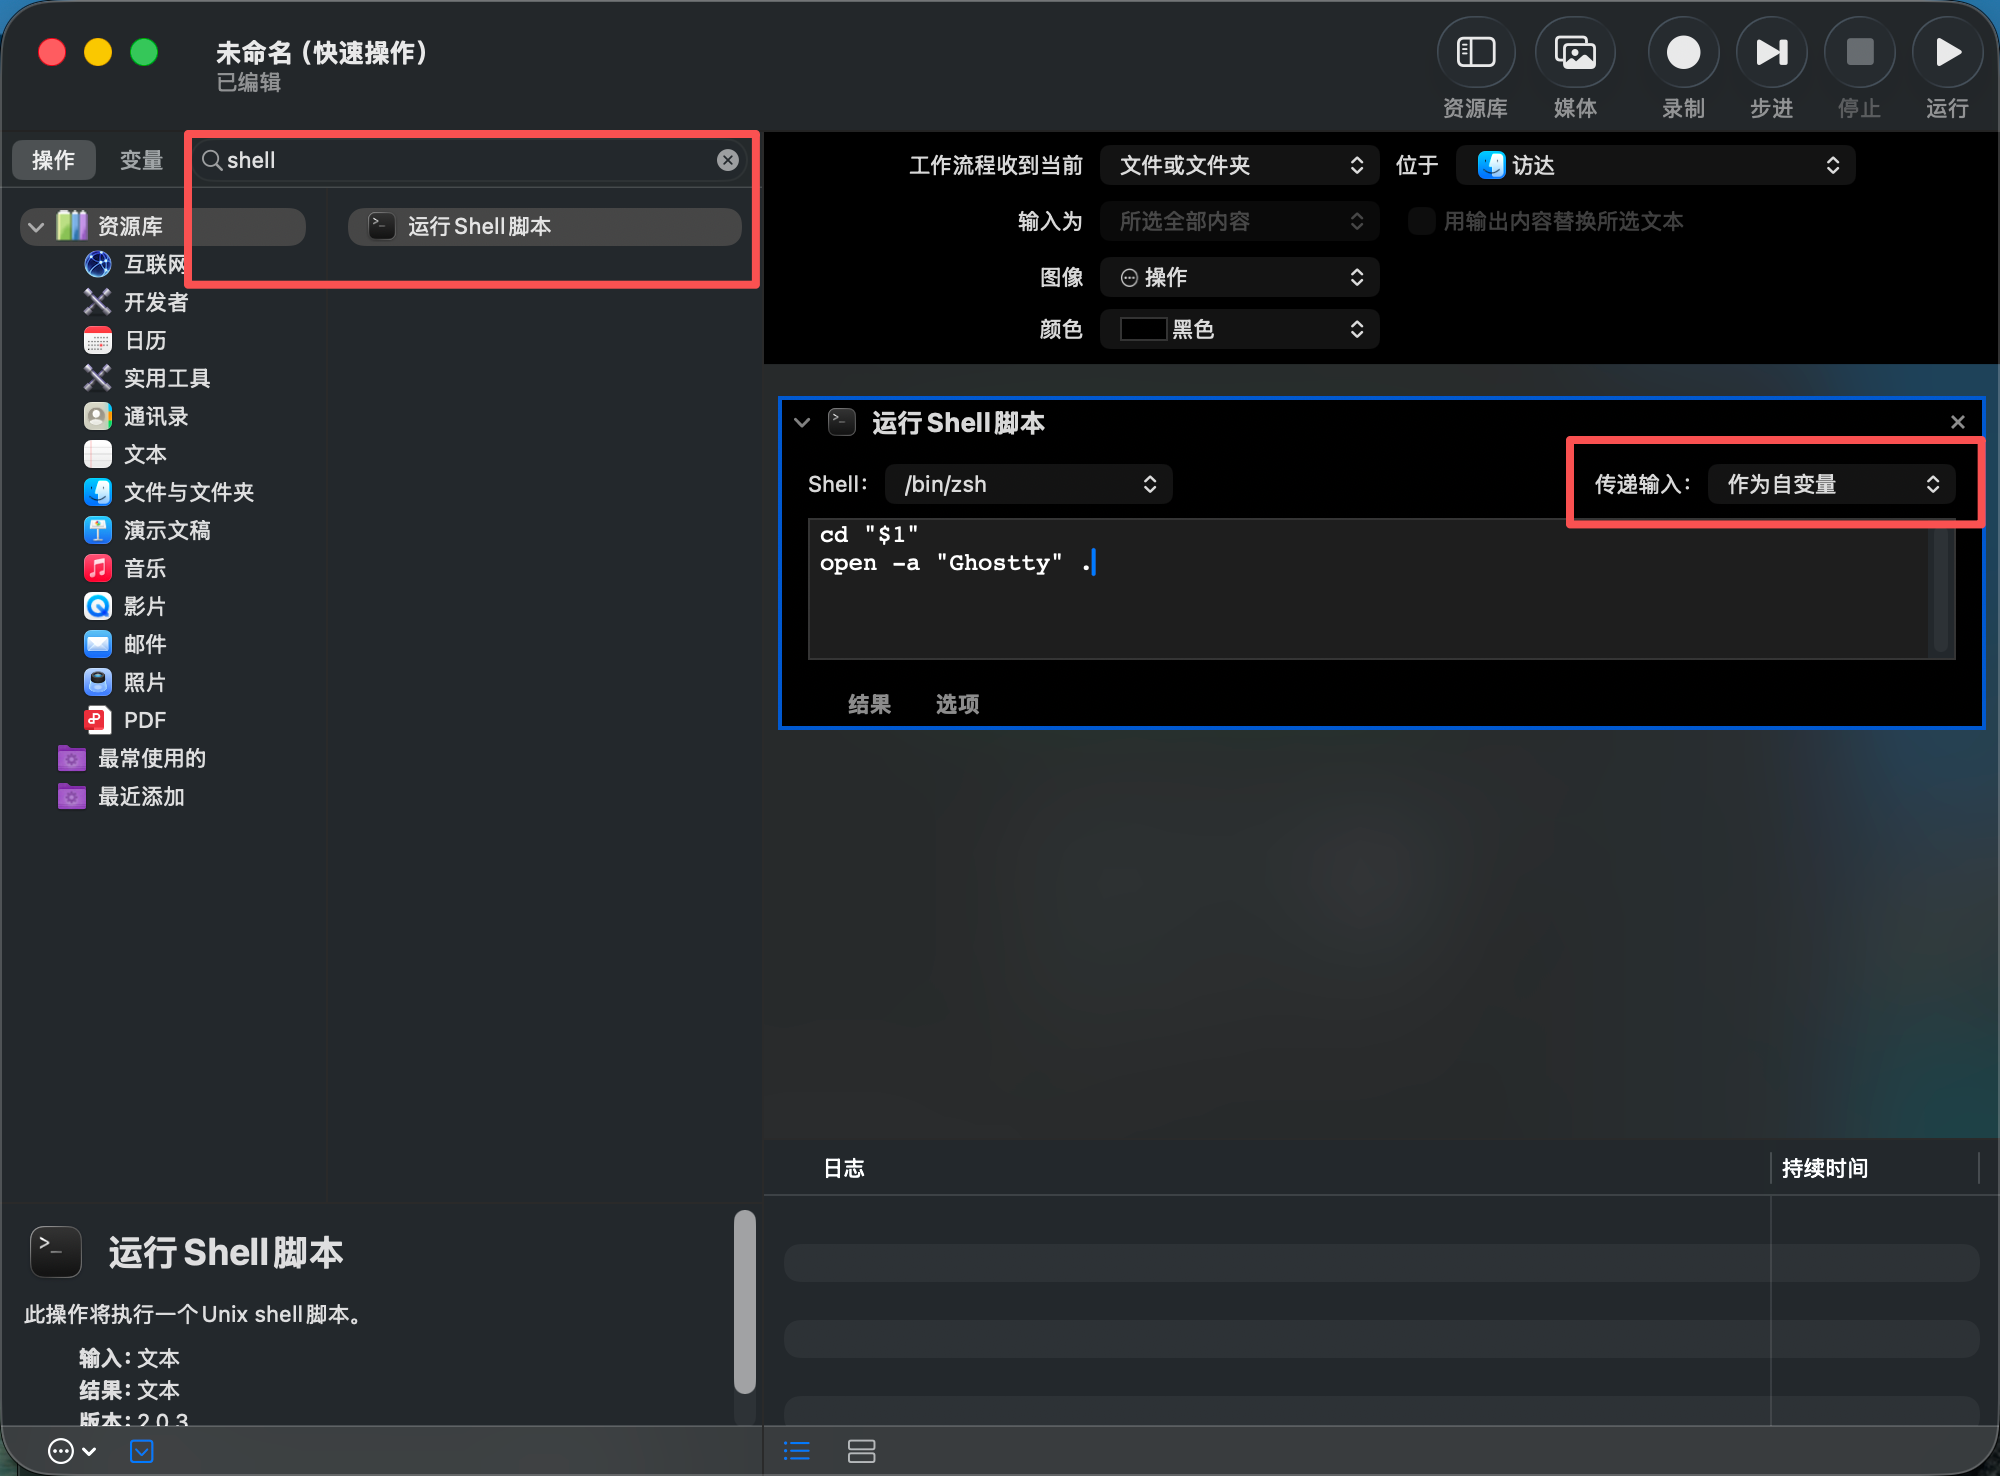Show the log list view icon
The image size is (2000, 1476).
pos(797,1451)
